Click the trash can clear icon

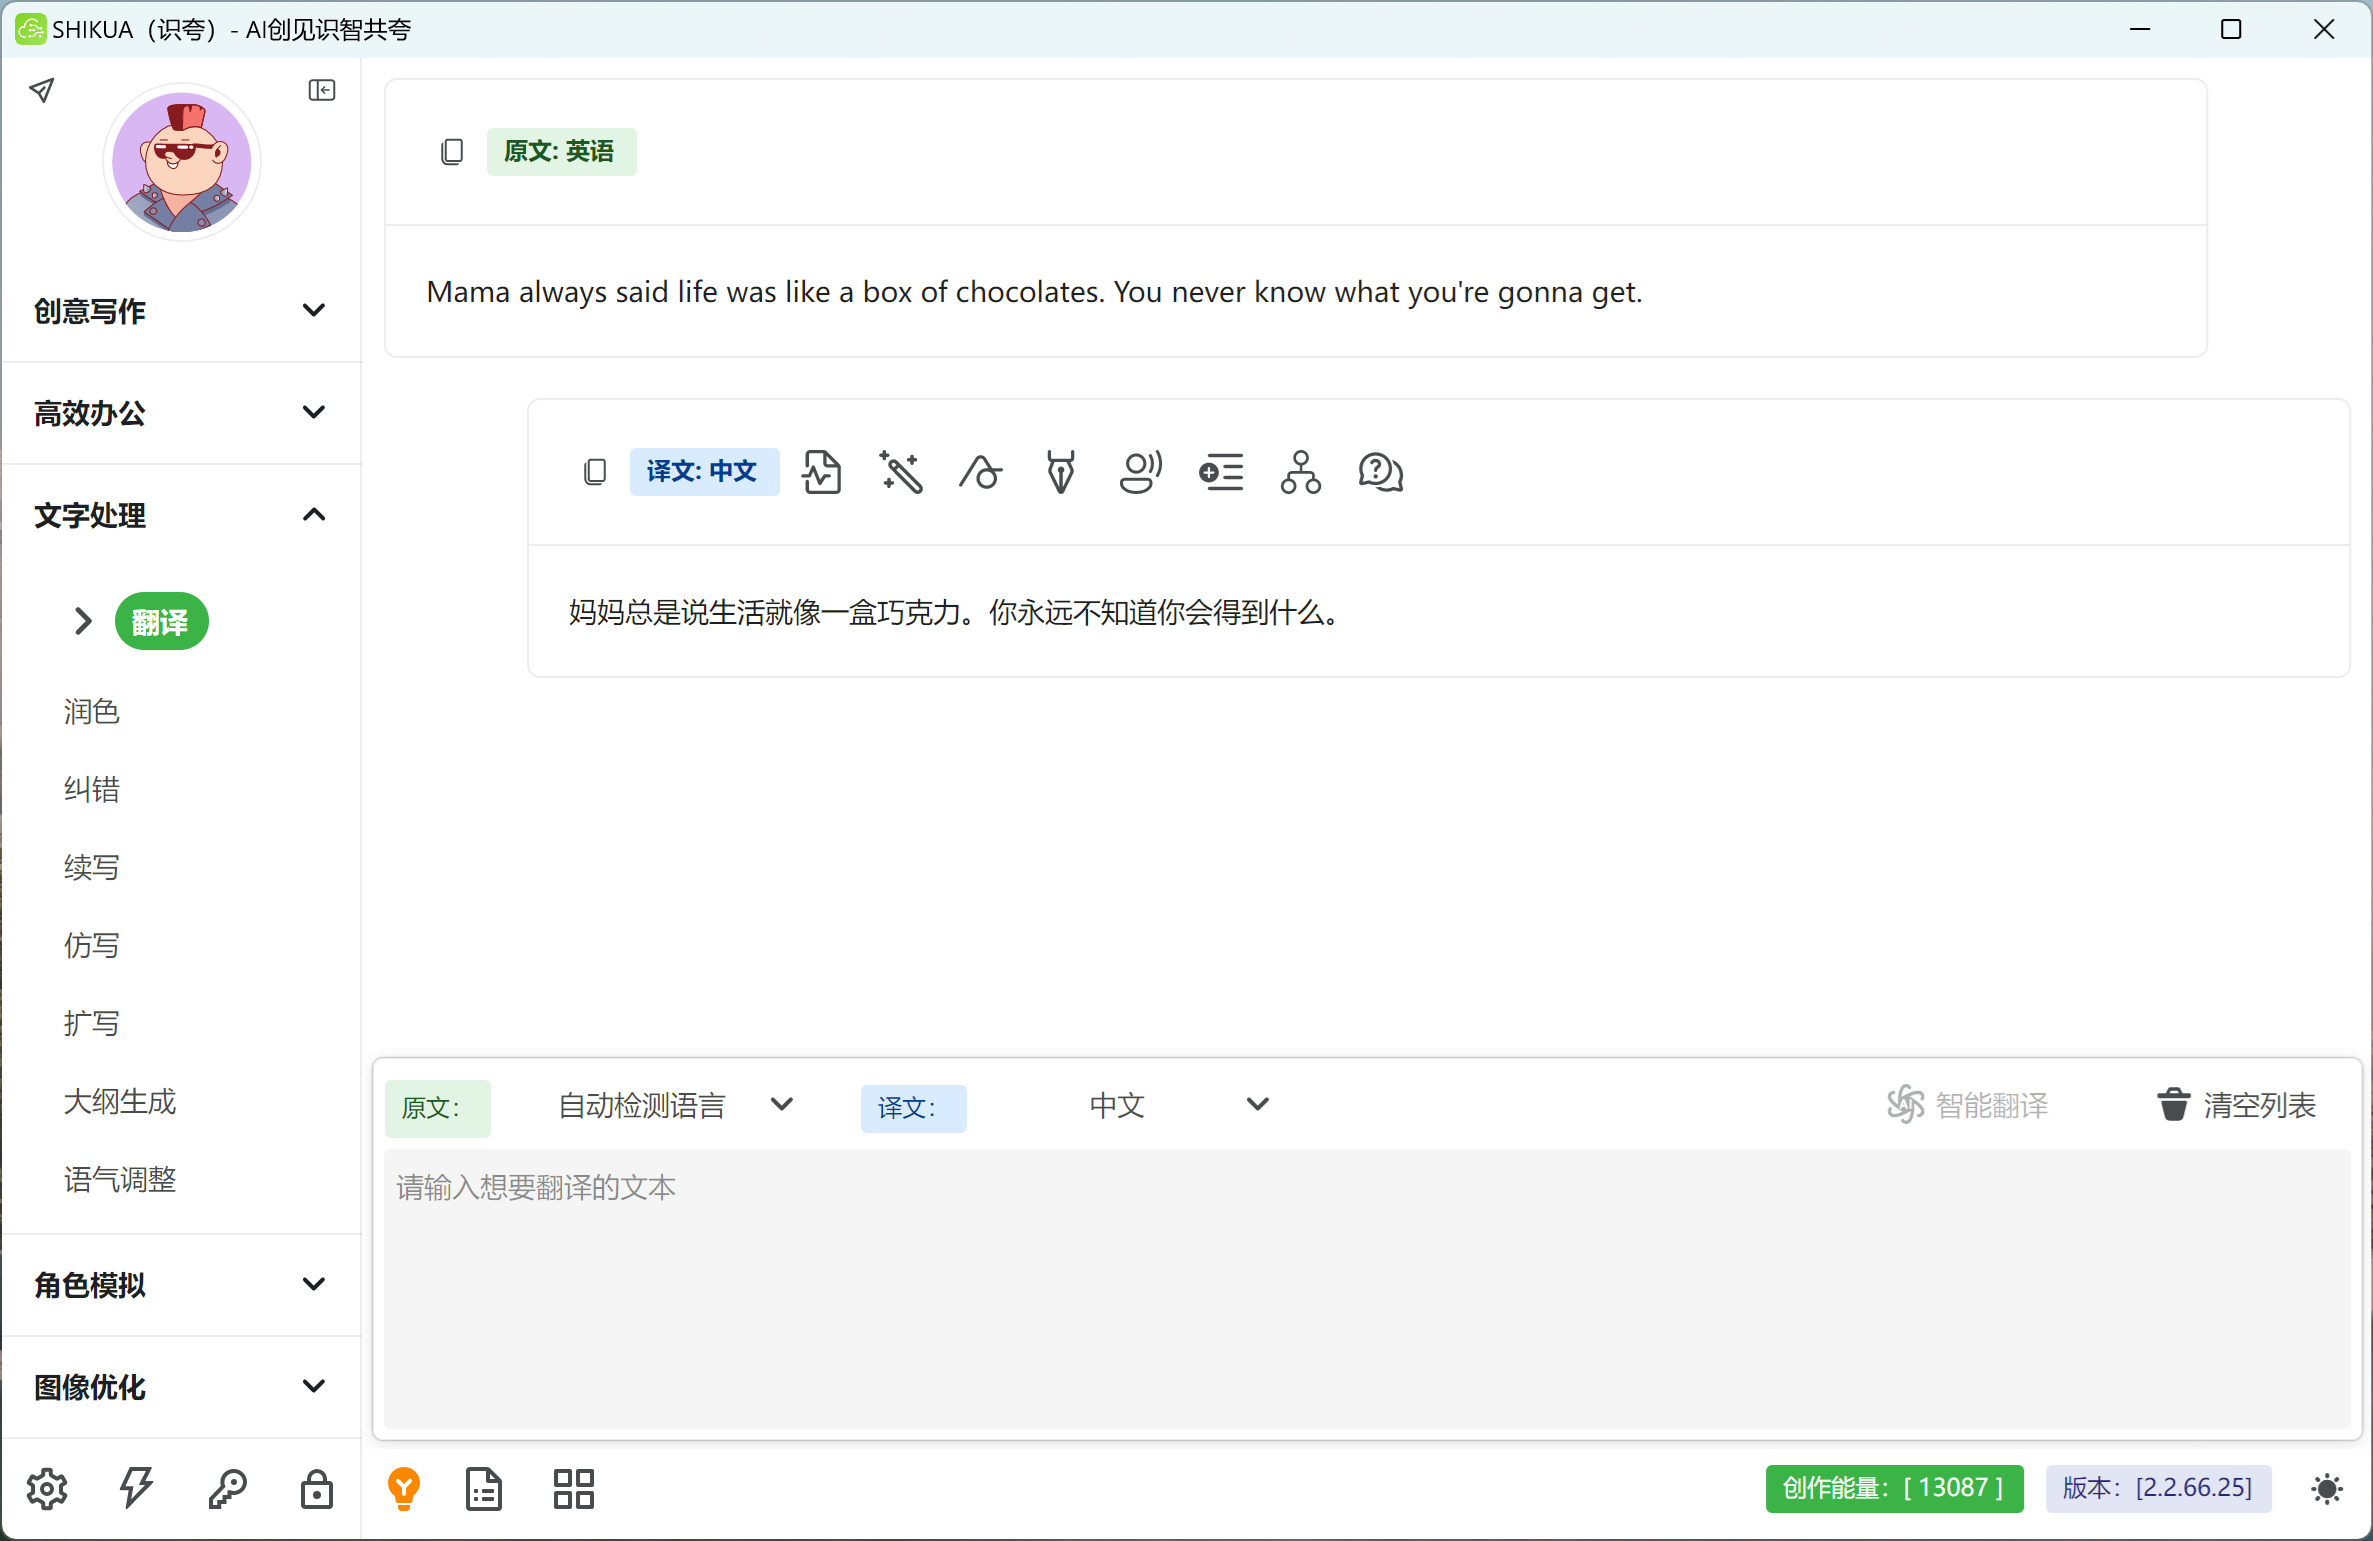coord(2174,1105)
